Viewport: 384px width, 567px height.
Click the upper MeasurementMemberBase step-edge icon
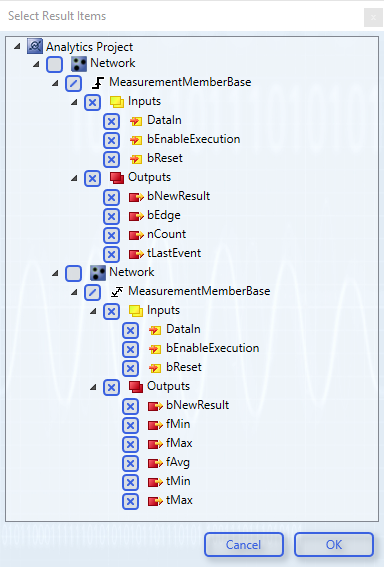98,82
